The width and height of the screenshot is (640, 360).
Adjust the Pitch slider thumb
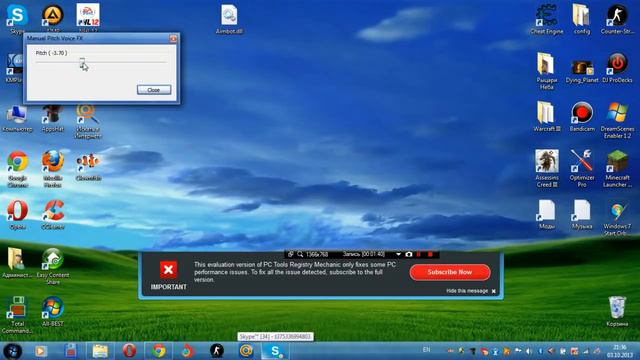[82, 62]
